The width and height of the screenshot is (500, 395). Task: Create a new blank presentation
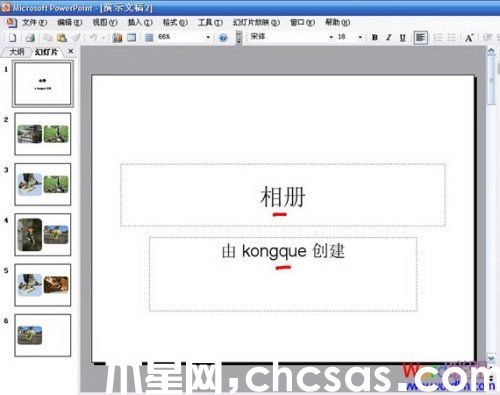12,37
